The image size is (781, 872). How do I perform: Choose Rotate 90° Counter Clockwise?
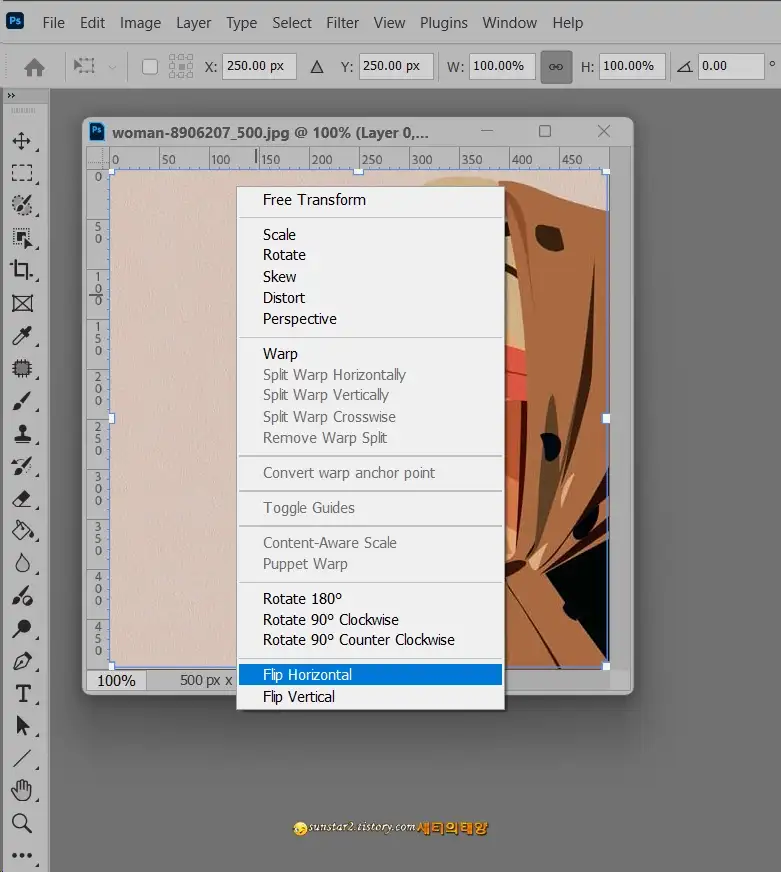[370, 640]
